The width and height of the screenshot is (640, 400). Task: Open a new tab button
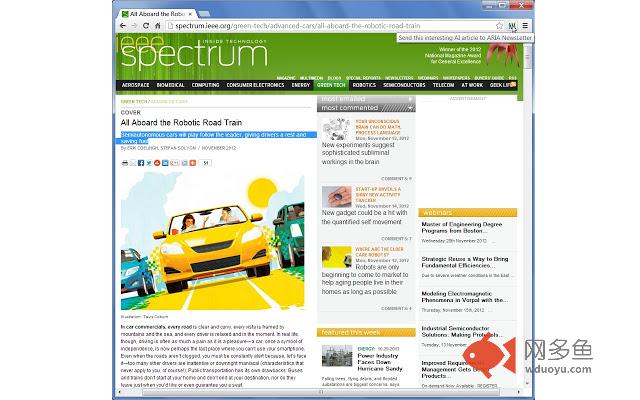(x=204, y=14)
